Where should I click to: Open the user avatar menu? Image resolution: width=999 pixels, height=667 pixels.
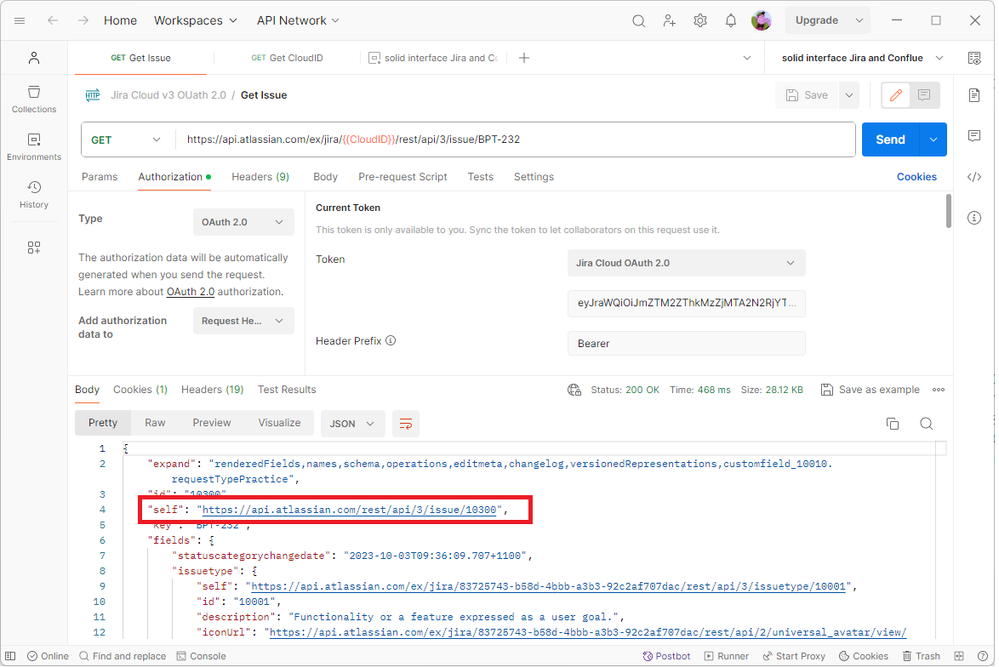(x=761, y=20)
